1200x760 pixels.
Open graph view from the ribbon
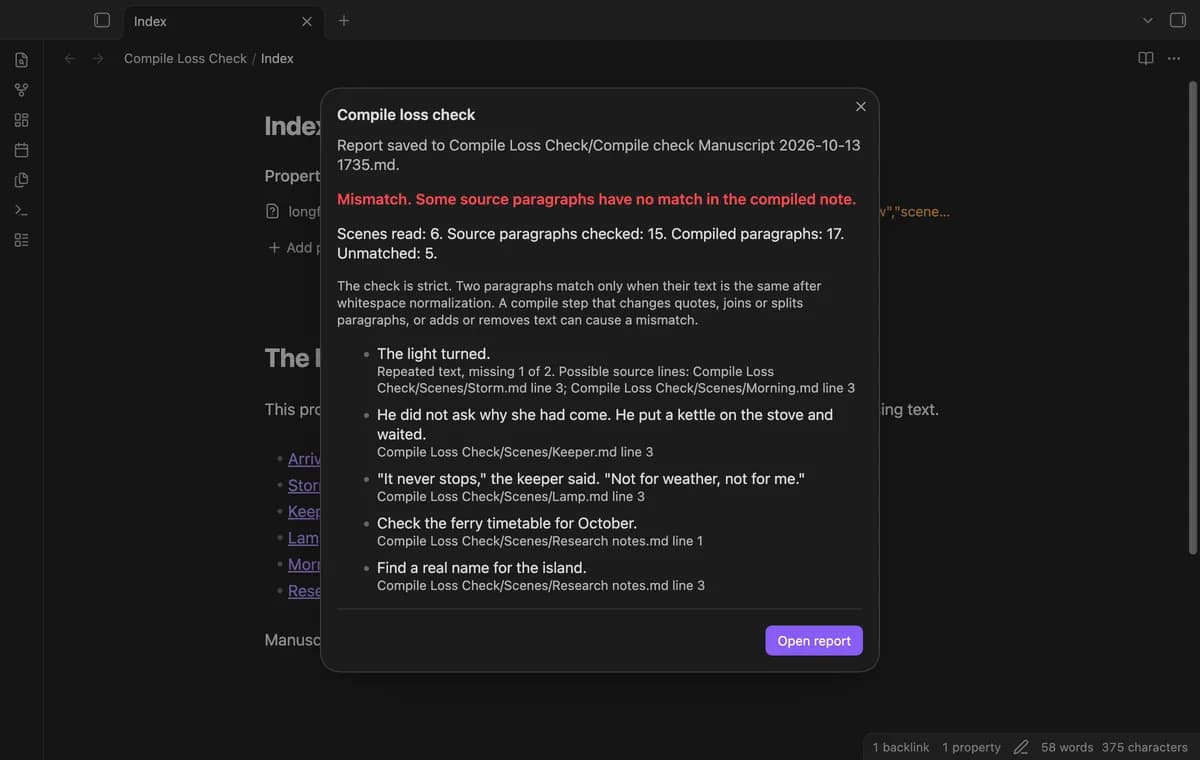pos(21,91)
